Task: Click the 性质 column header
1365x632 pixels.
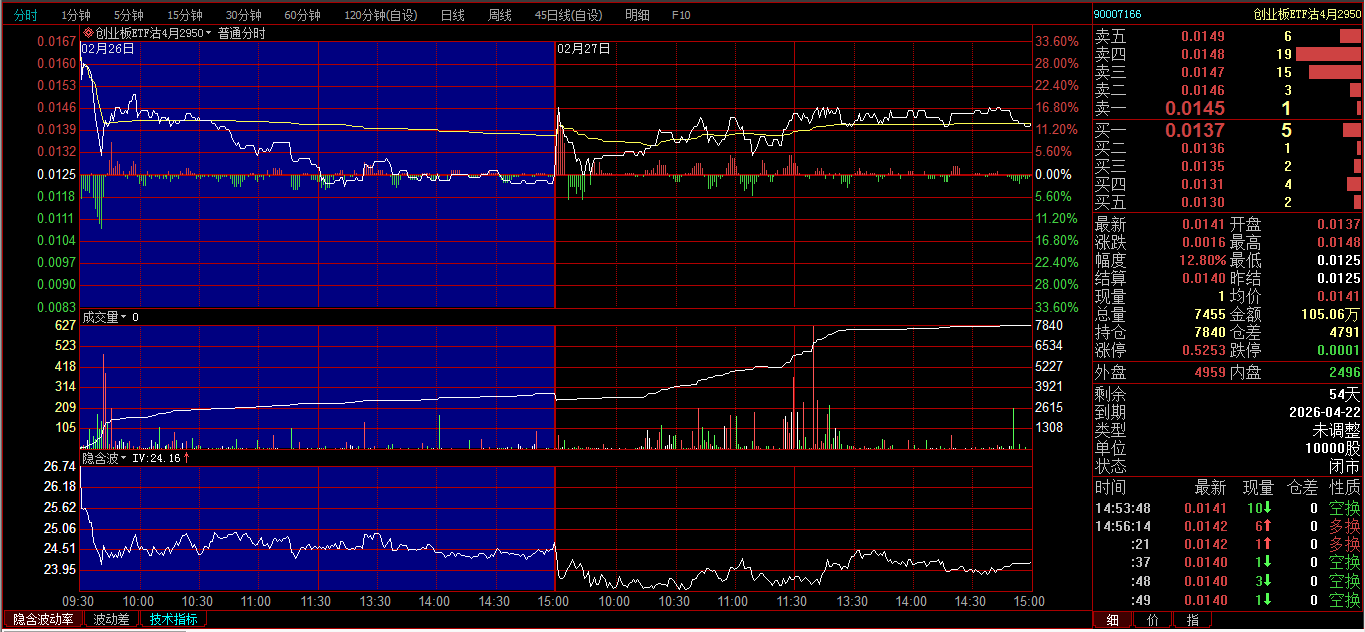Action: (1344, 488)
